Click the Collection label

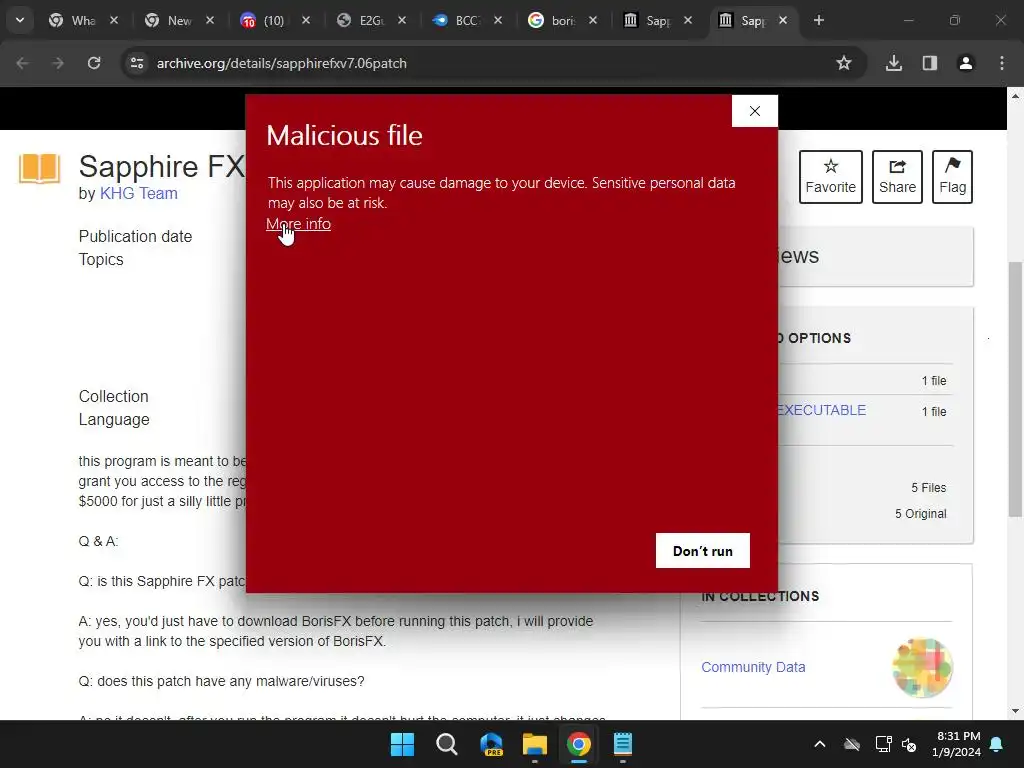[114, 396]
